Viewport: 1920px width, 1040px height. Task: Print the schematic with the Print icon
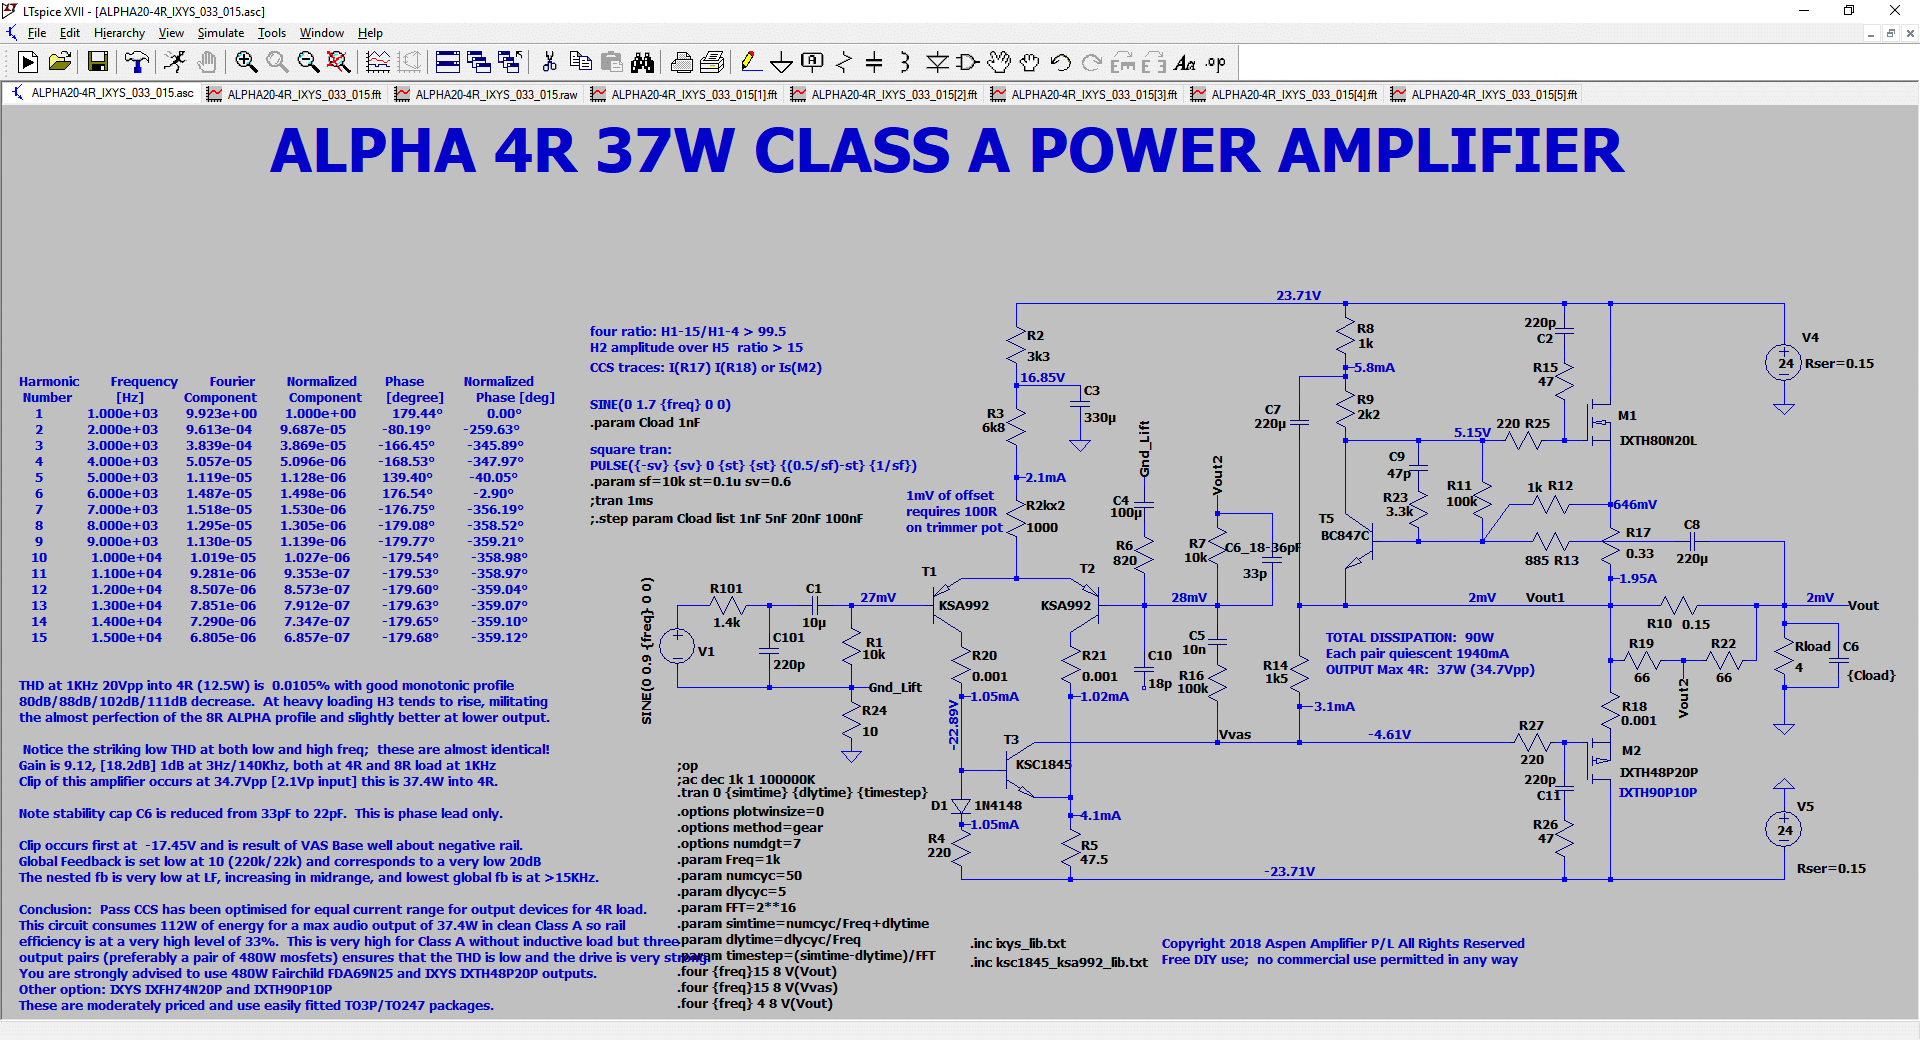click(712, 63)
